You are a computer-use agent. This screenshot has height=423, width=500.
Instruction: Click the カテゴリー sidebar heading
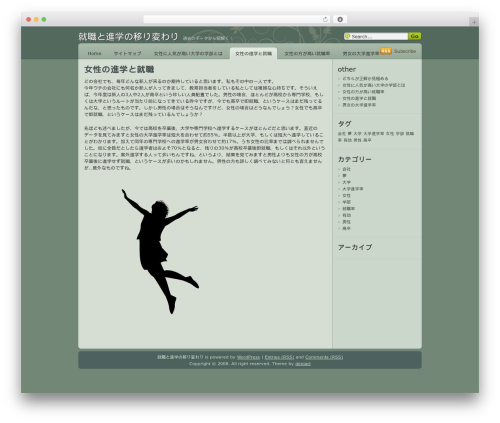pos(354,159)
